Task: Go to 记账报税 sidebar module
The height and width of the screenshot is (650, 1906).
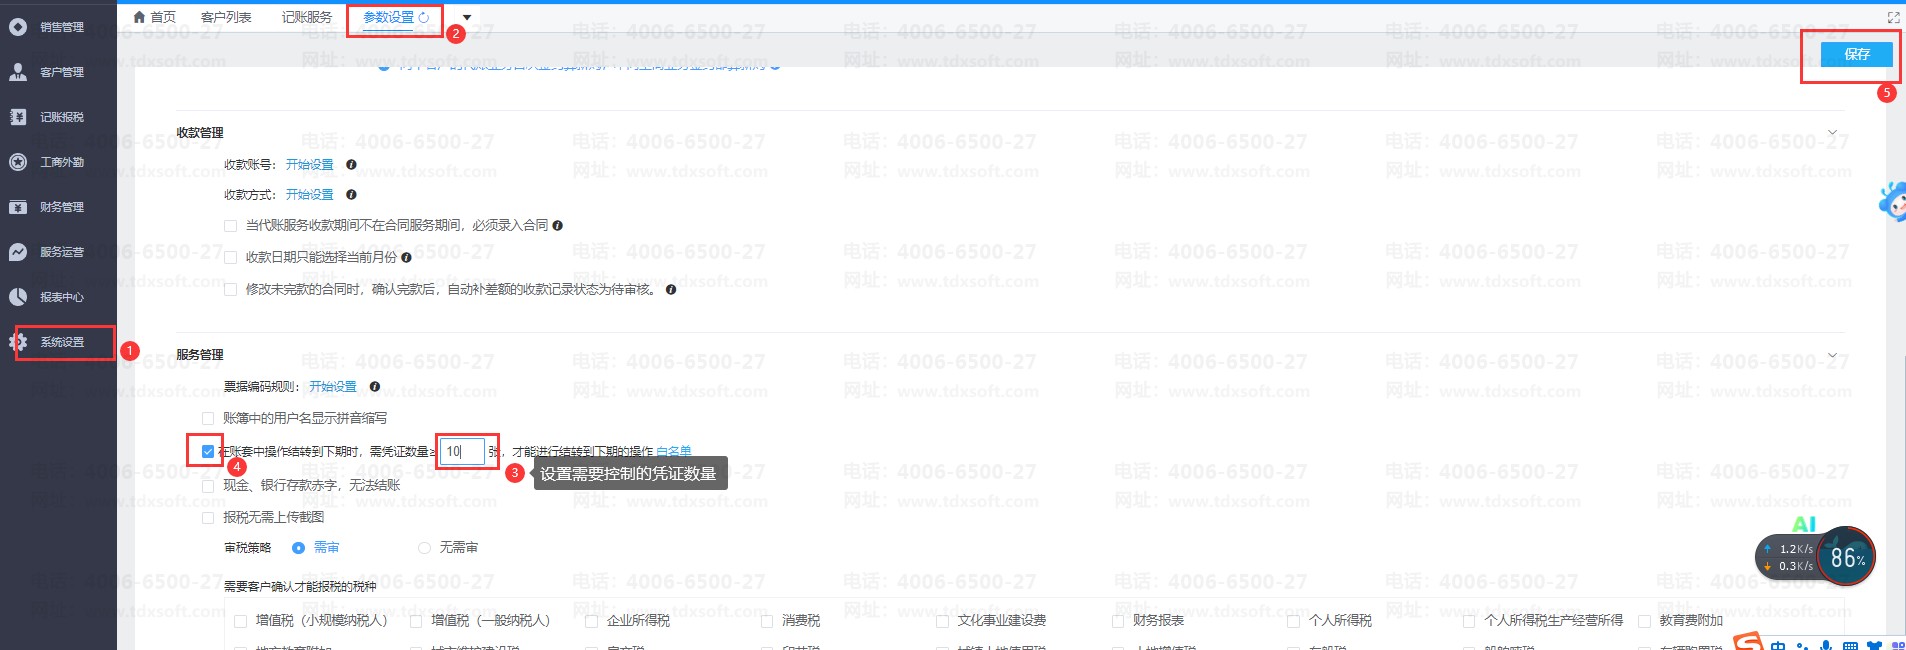Action: coord(61,117)
